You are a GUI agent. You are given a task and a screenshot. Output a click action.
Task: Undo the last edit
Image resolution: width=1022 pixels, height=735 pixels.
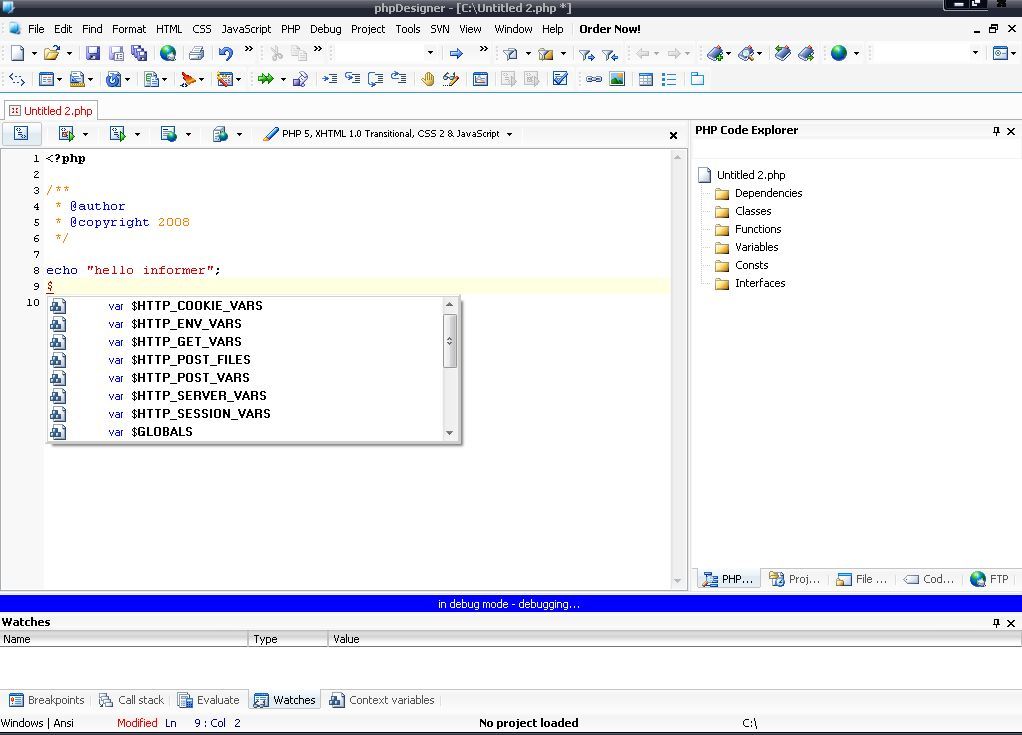[x=226, y=53]
